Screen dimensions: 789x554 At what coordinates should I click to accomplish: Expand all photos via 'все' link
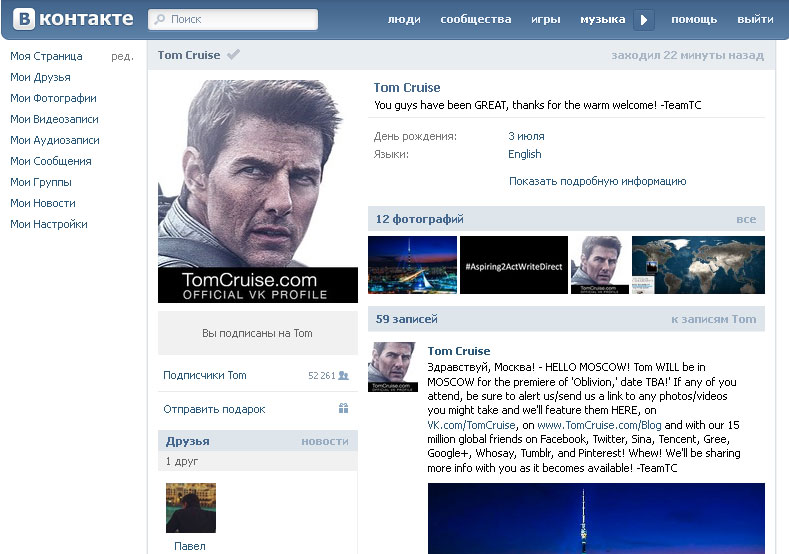tap(746, 219)
